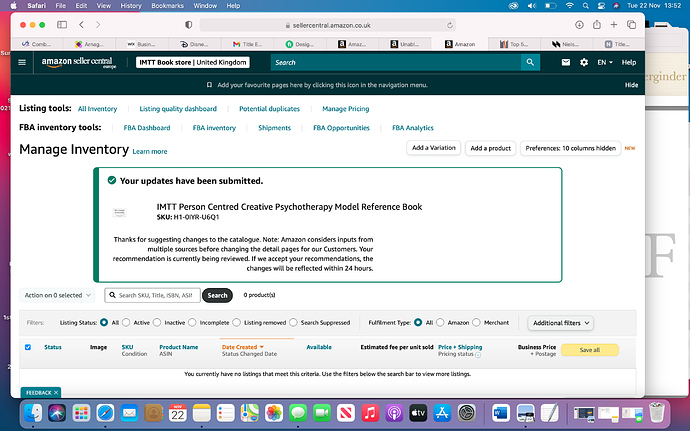The width and height of the screenshot is (690, 431).
Task: Open the FBA Dashboard link
Action: coord(147,128)
